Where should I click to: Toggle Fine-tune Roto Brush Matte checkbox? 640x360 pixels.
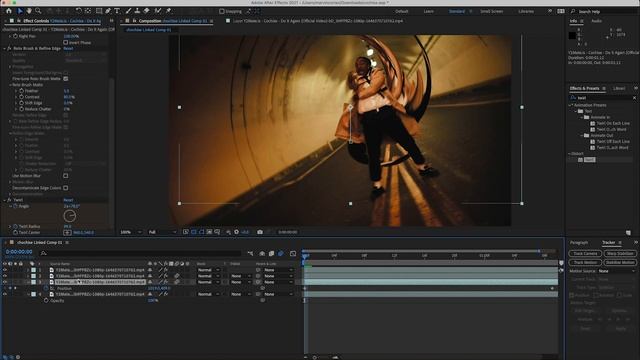(66, 78)
